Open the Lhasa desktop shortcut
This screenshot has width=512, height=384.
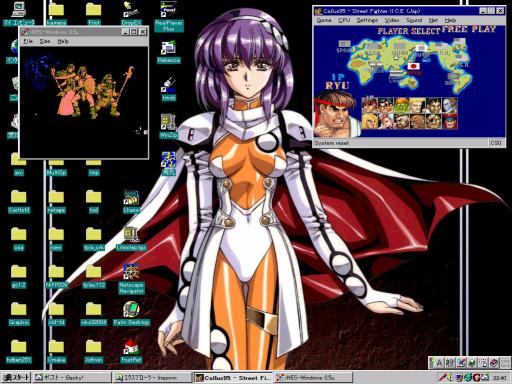(x=131, y=202)
